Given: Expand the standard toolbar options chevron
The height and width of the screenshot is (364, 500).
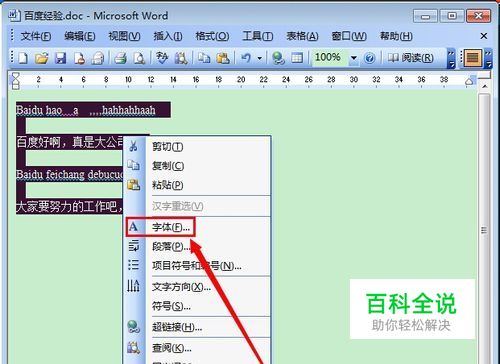Looking at the screenshot, I should tap(451, 59).
